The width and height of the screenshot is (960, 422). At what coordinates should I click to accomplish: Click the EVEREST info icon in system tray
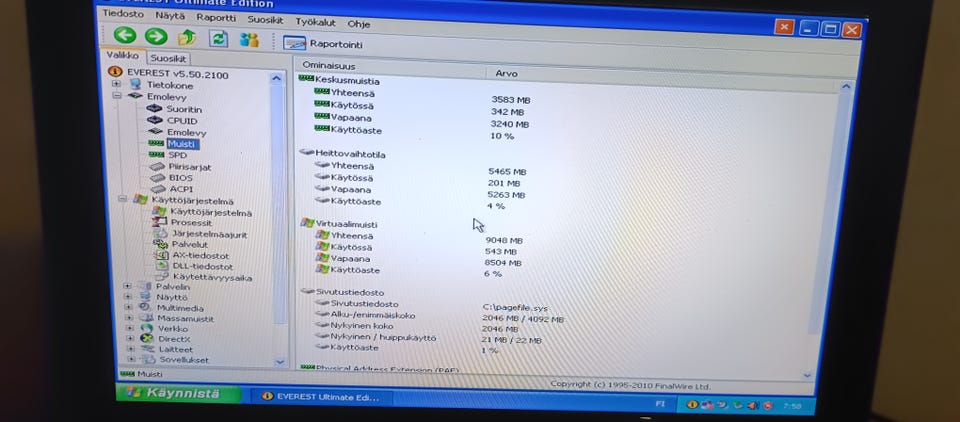click(692, 404)
